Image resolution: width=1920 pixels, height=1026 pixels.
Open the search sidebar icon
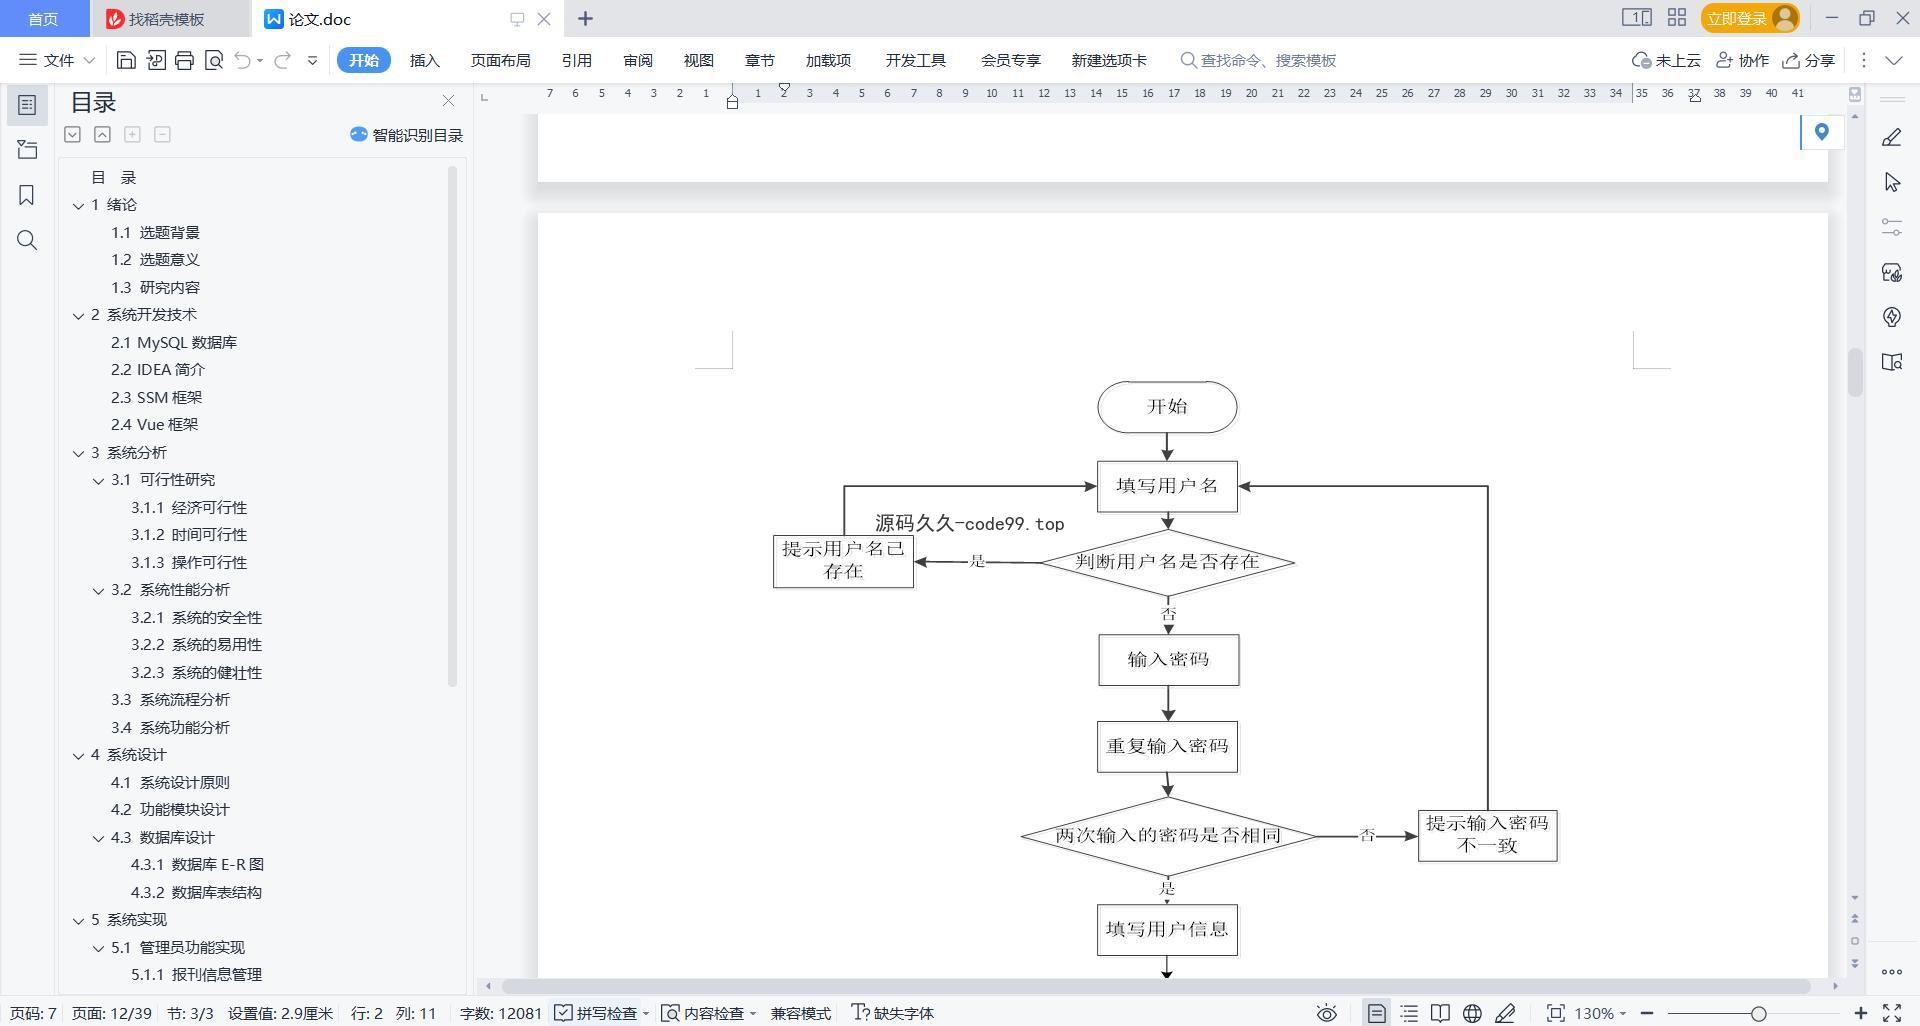(x=27, y=240)
